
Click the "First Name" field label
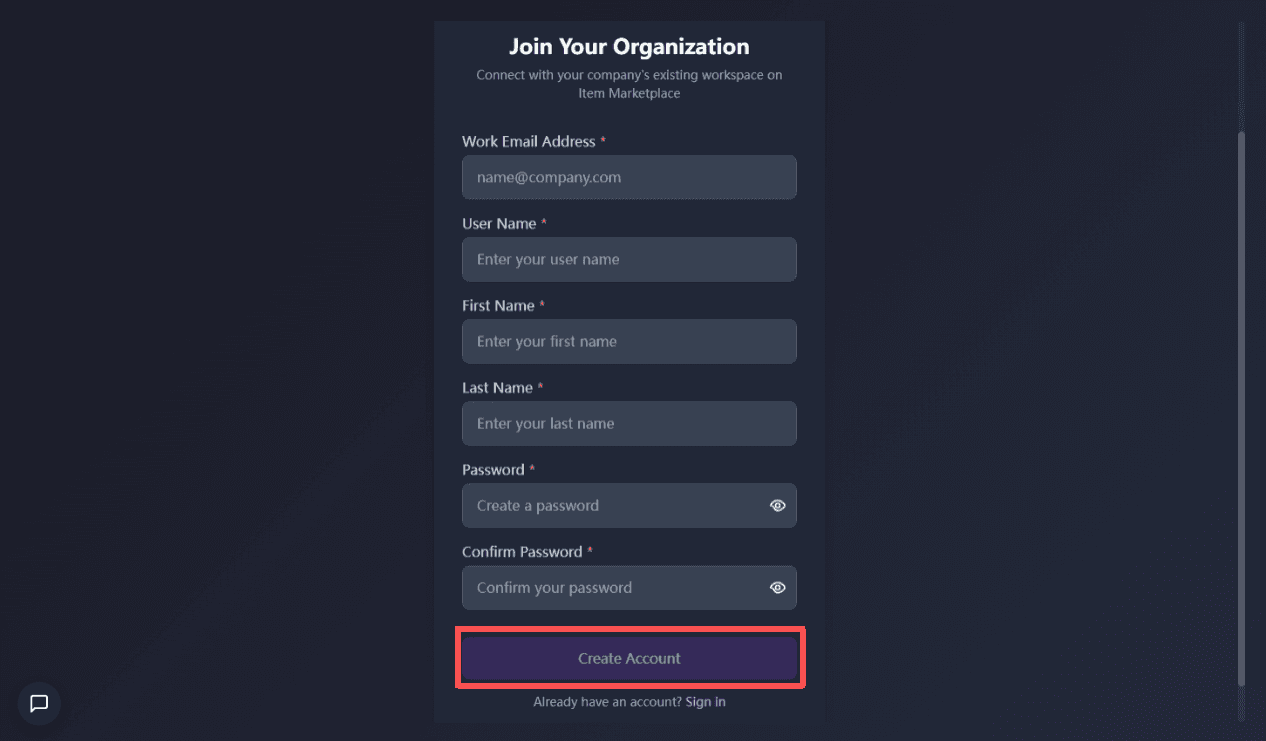coord(498,306)
